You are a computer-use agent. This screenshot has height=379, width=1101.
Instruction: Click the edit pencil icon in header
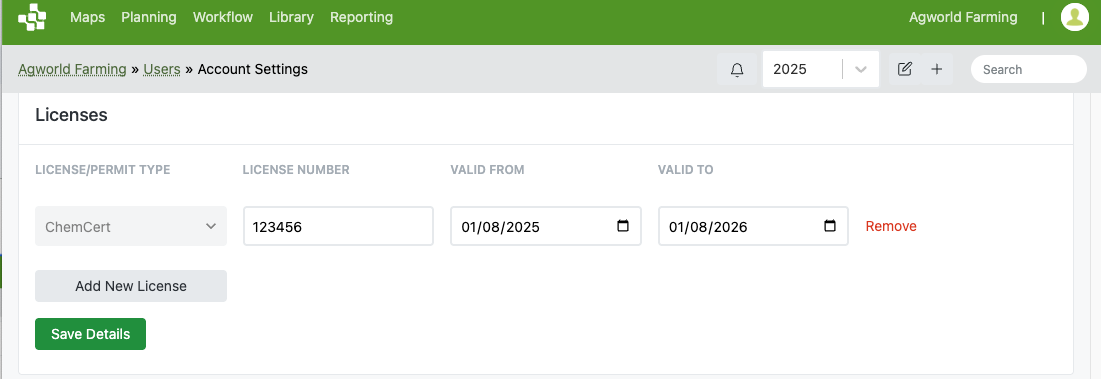904,69
